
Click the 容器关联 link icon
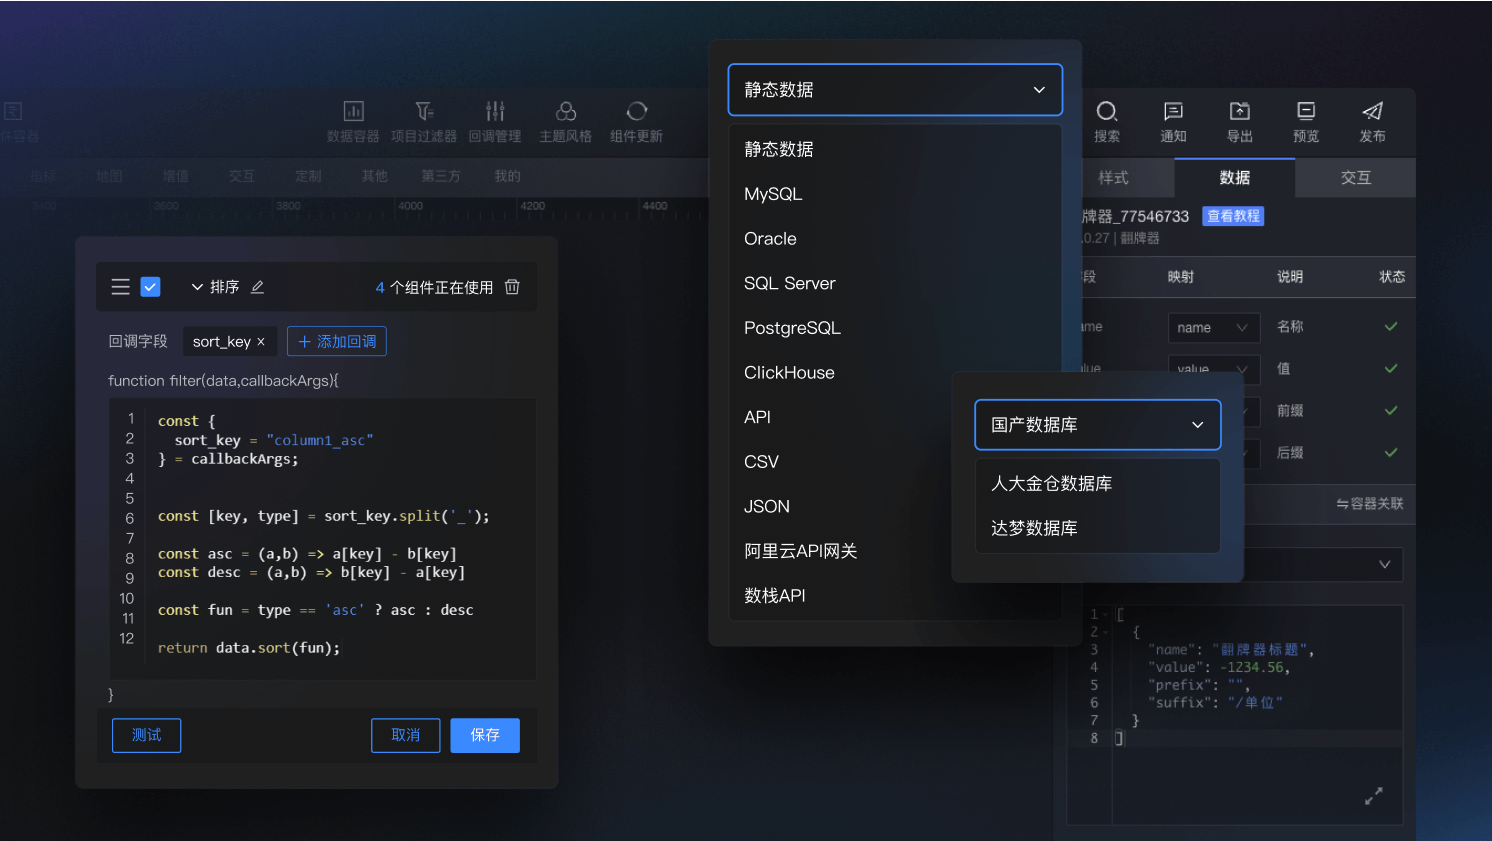(x=1342, y=504)
